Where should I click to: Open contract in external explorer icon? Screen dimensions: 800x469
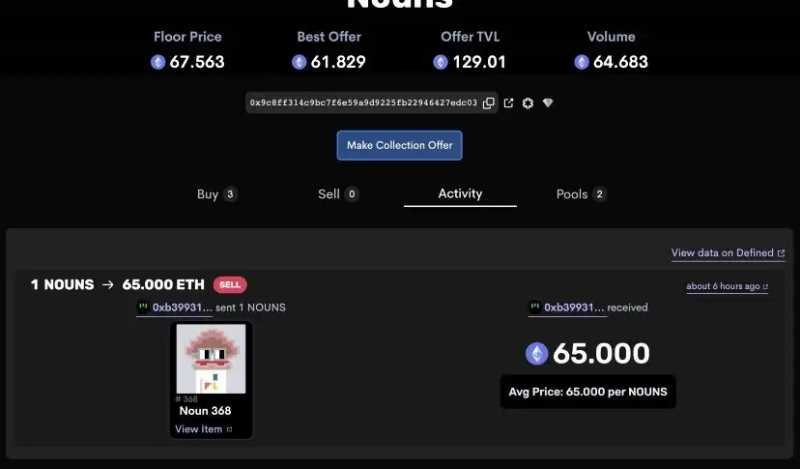[508, 103]
